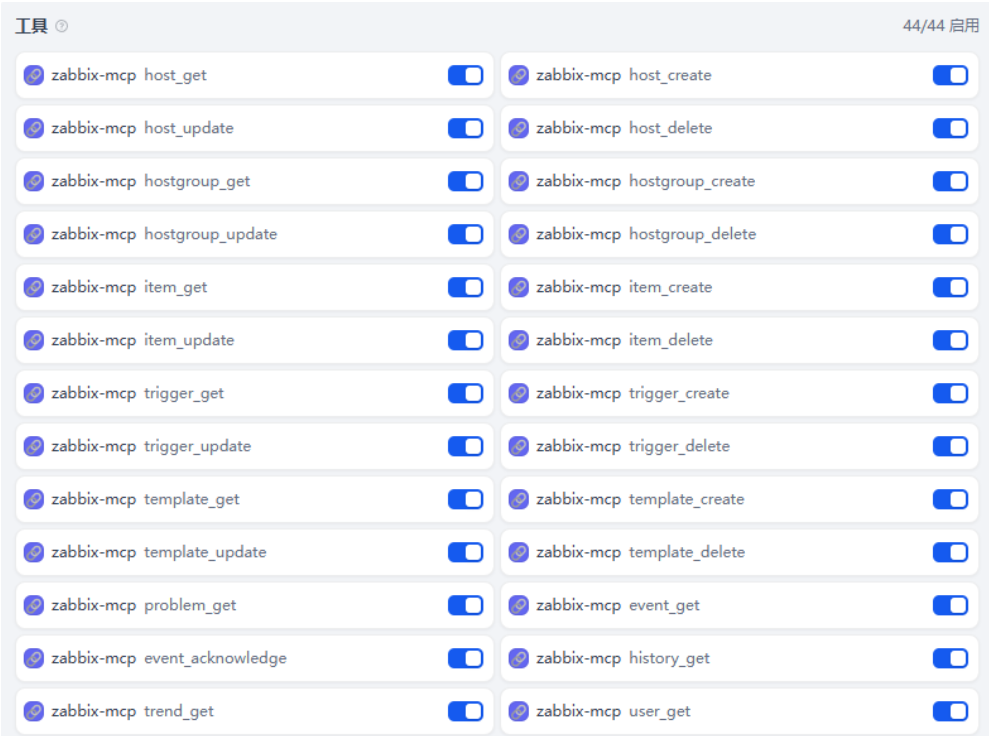The image size is (989, 736).
Task: Click the link icon for trigger_create
Action: tap(518, 393)
